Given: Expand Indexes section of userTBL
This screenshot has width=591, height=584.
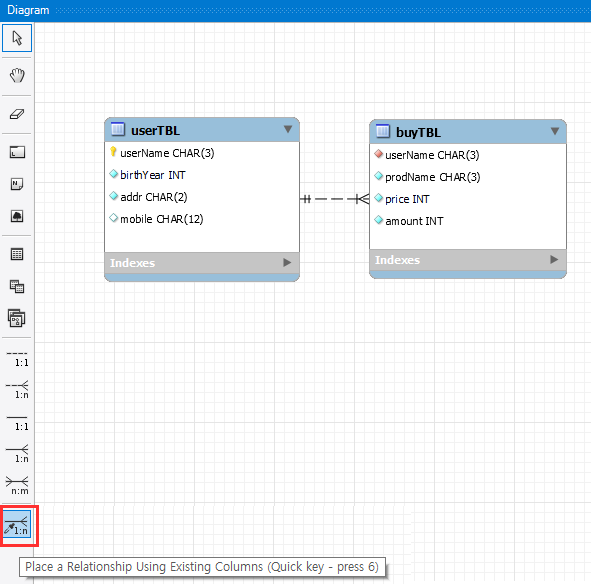Looking at the screenshot, I should (287, 262).
